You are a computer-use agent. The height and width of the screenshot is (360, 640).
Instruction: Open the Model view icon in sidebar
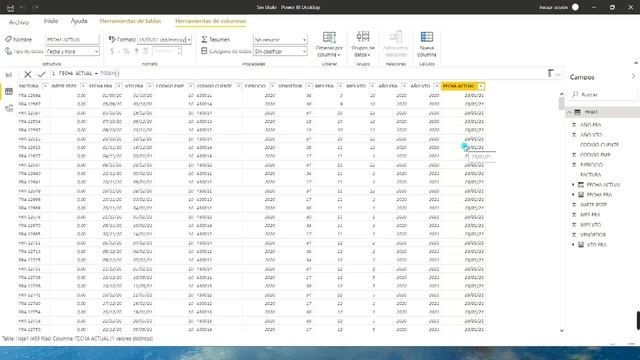click(9, 108)
